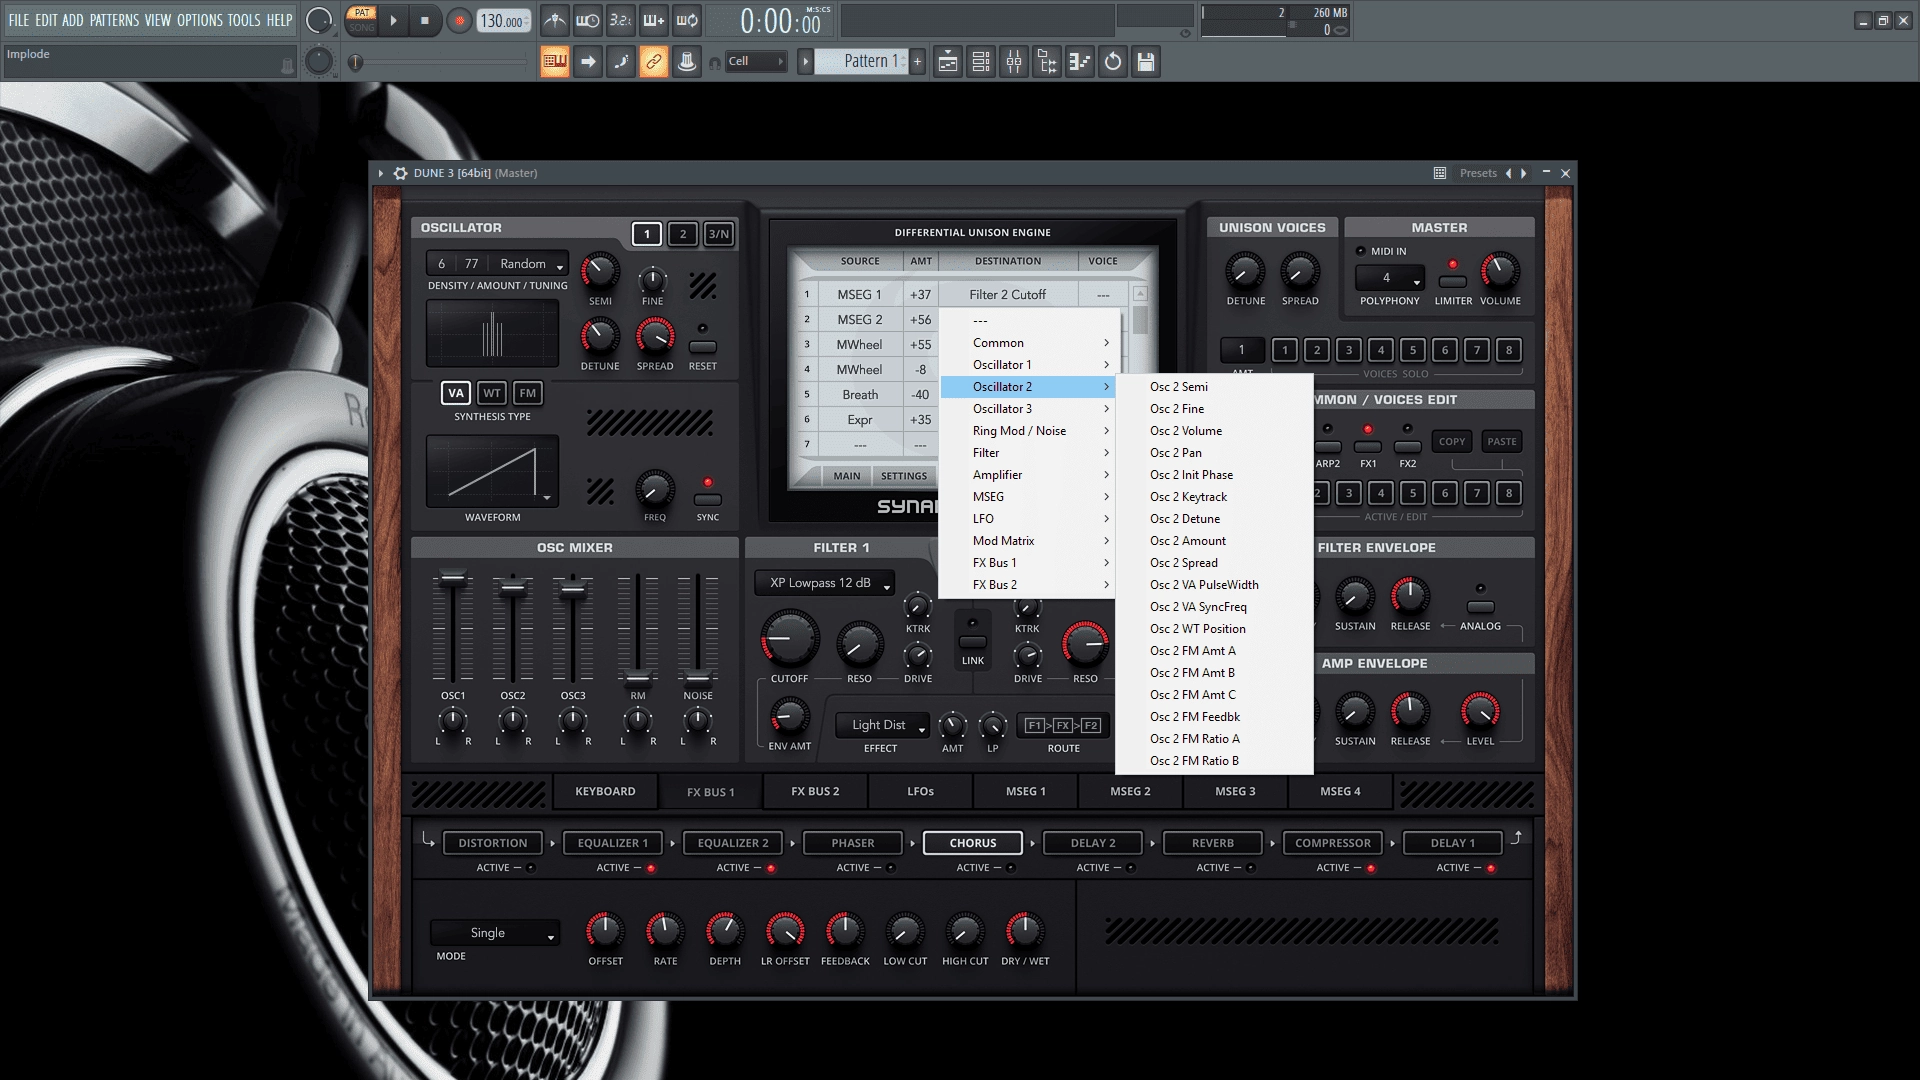Open the playlist view icon
This screenshot has width=1920, height=1080.
point(948,62)
